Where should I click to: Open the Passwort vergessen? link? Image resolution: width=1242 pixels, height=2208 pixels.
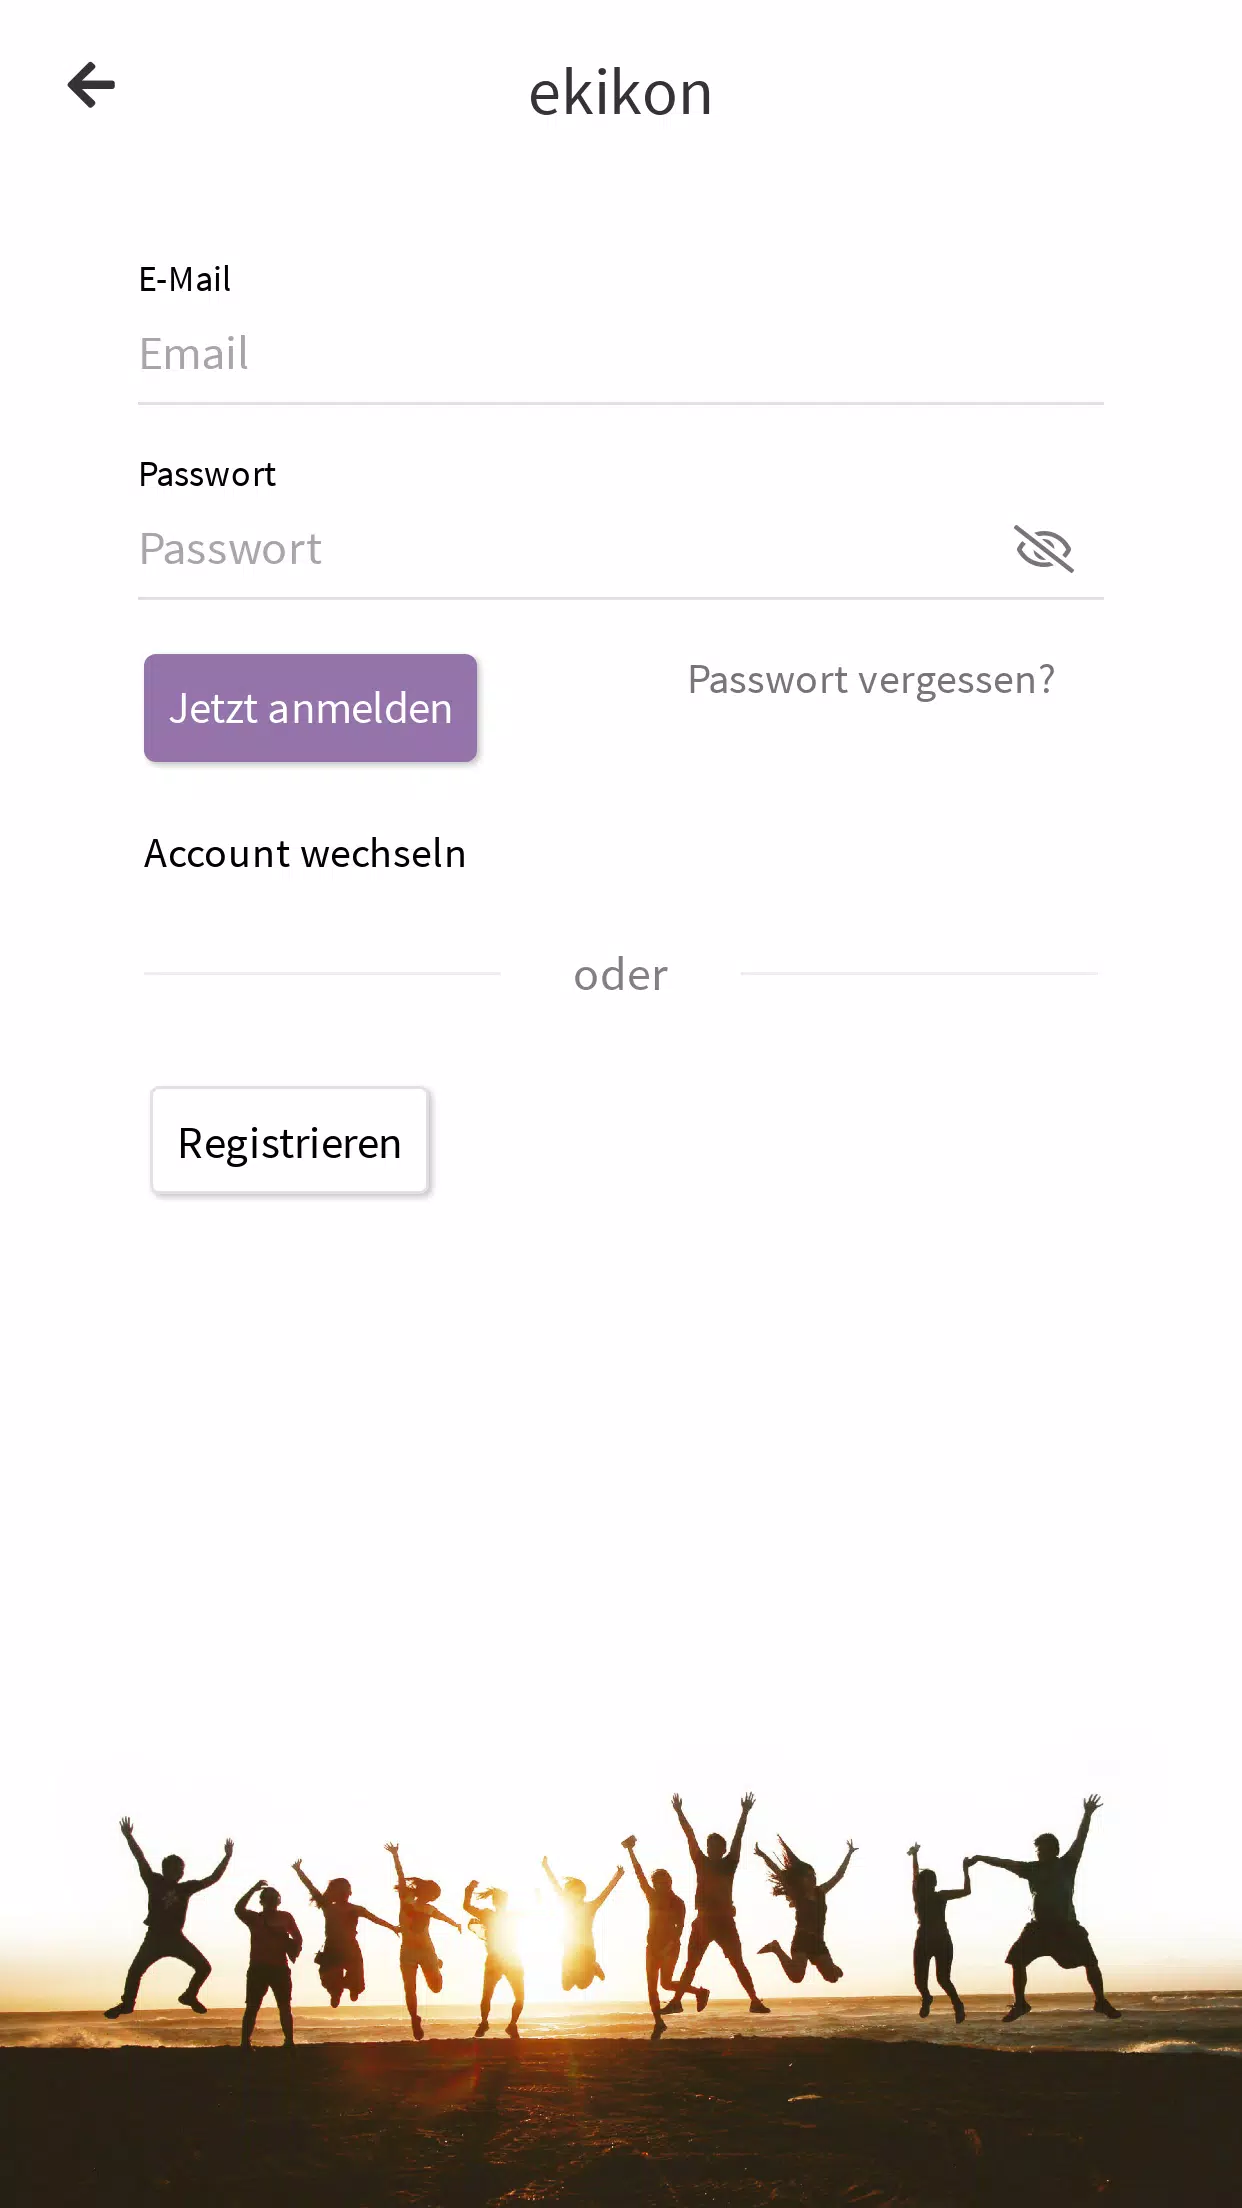click(871, 680)
